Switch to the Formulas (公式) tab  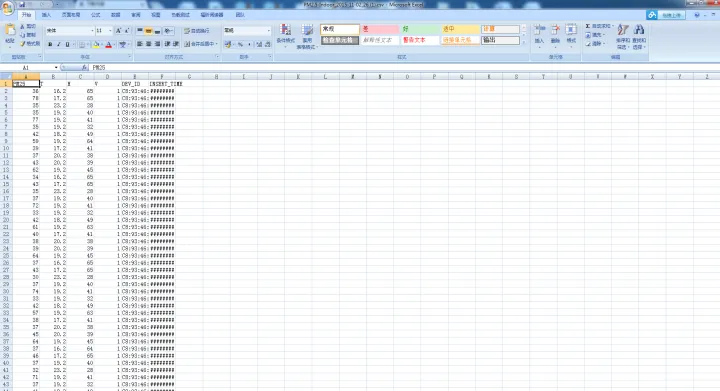pyautogui.click(x=96, y=15)
